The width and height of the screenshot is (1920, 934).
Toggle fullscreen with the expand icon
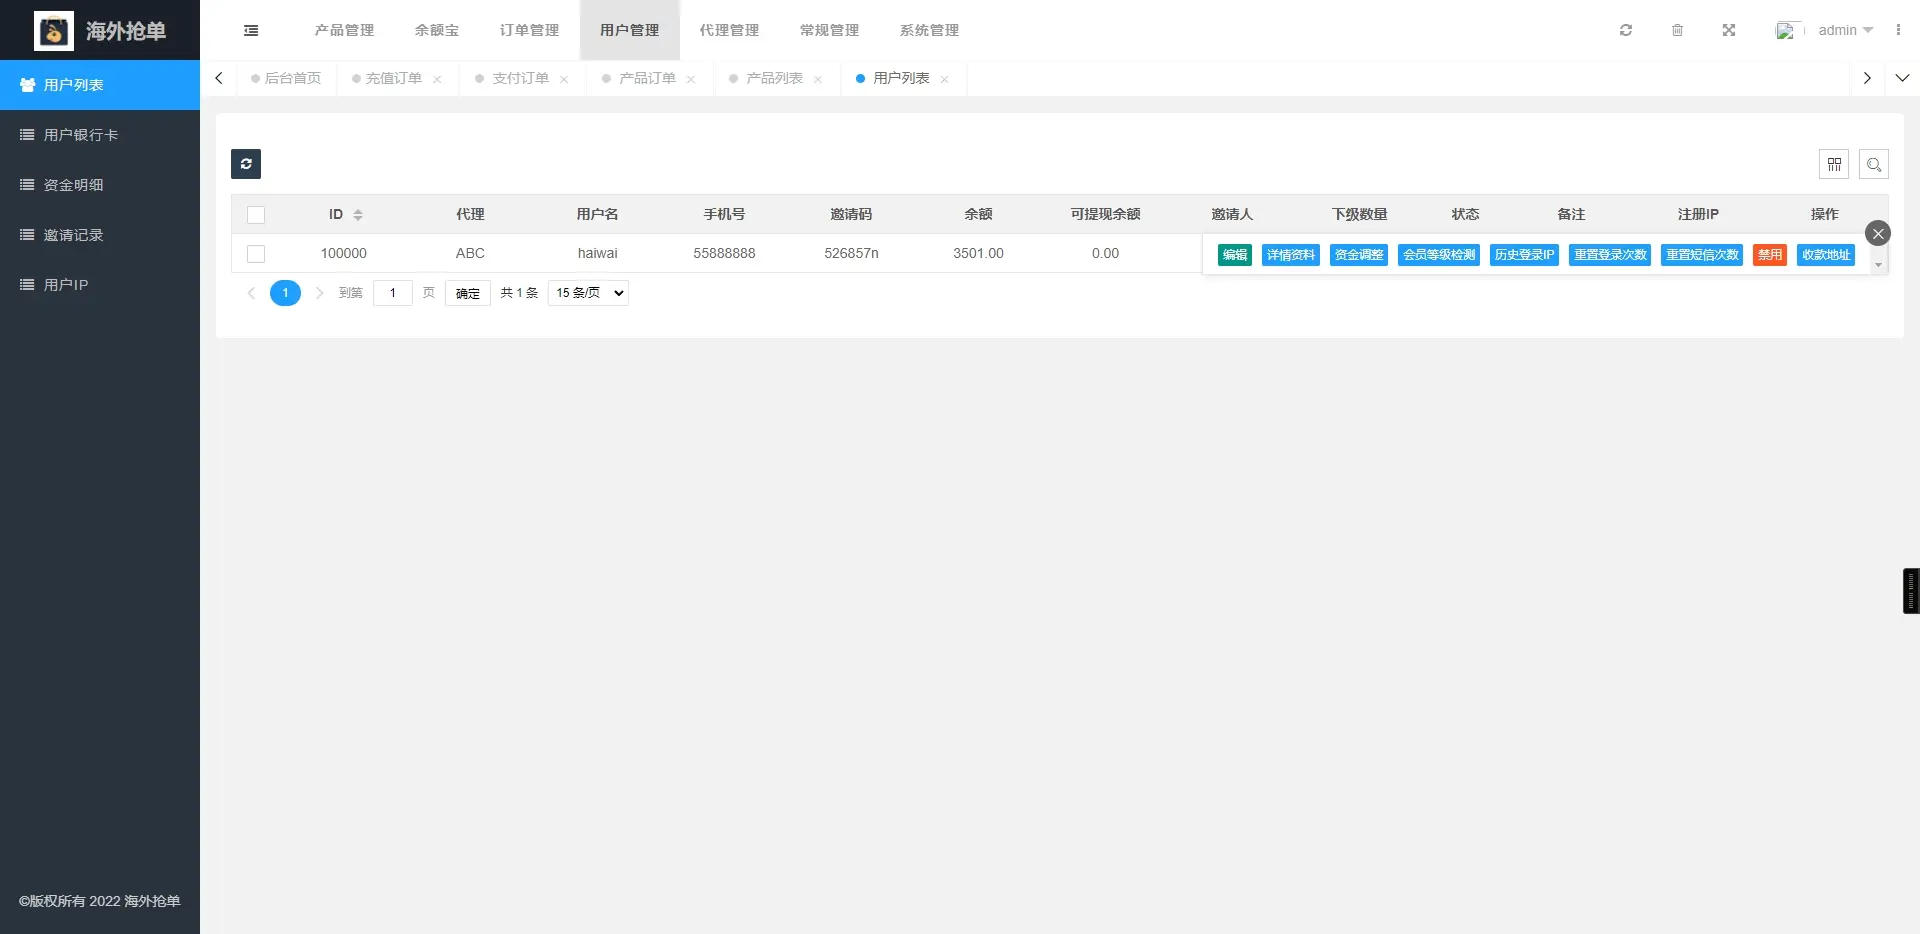point(1728,30)
